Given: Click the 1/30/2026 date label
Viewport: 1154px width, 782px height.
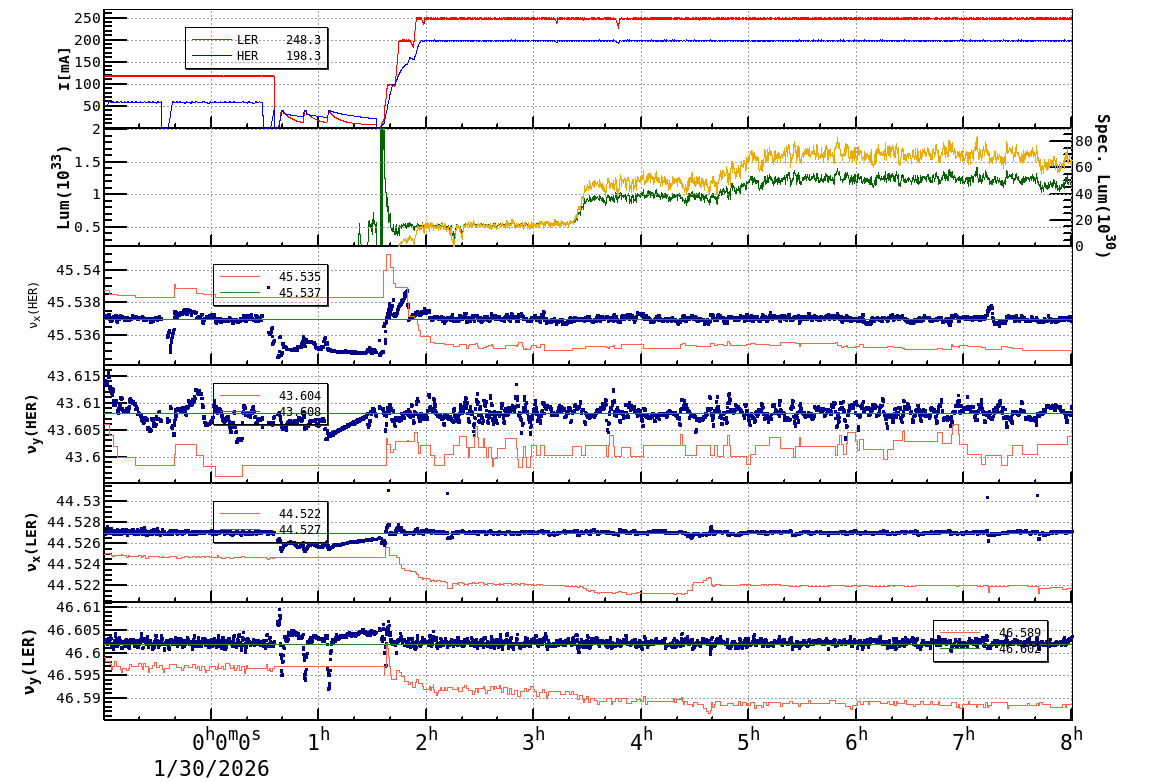Looking at the screenshot, I should 211,769.
